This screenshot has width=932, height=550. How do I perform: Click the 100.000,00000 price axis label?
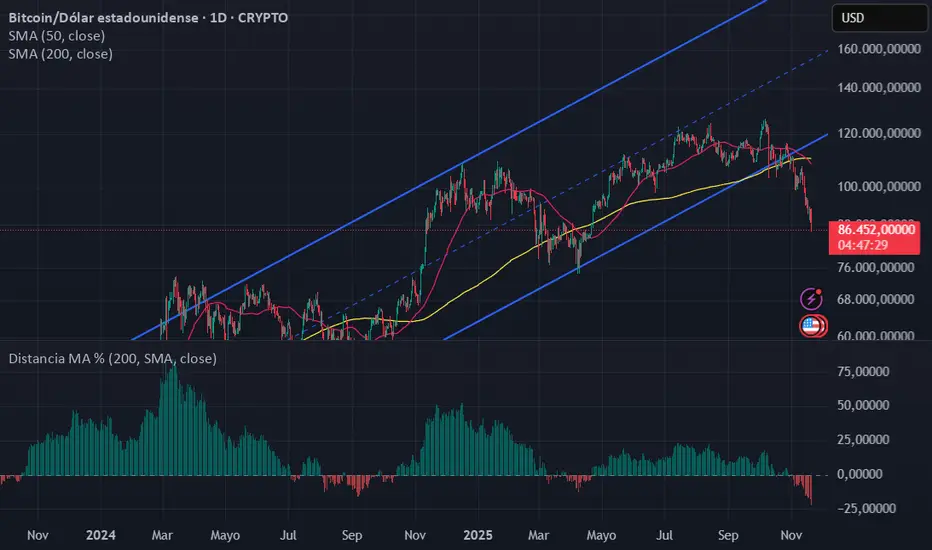(x=879, y=187)
